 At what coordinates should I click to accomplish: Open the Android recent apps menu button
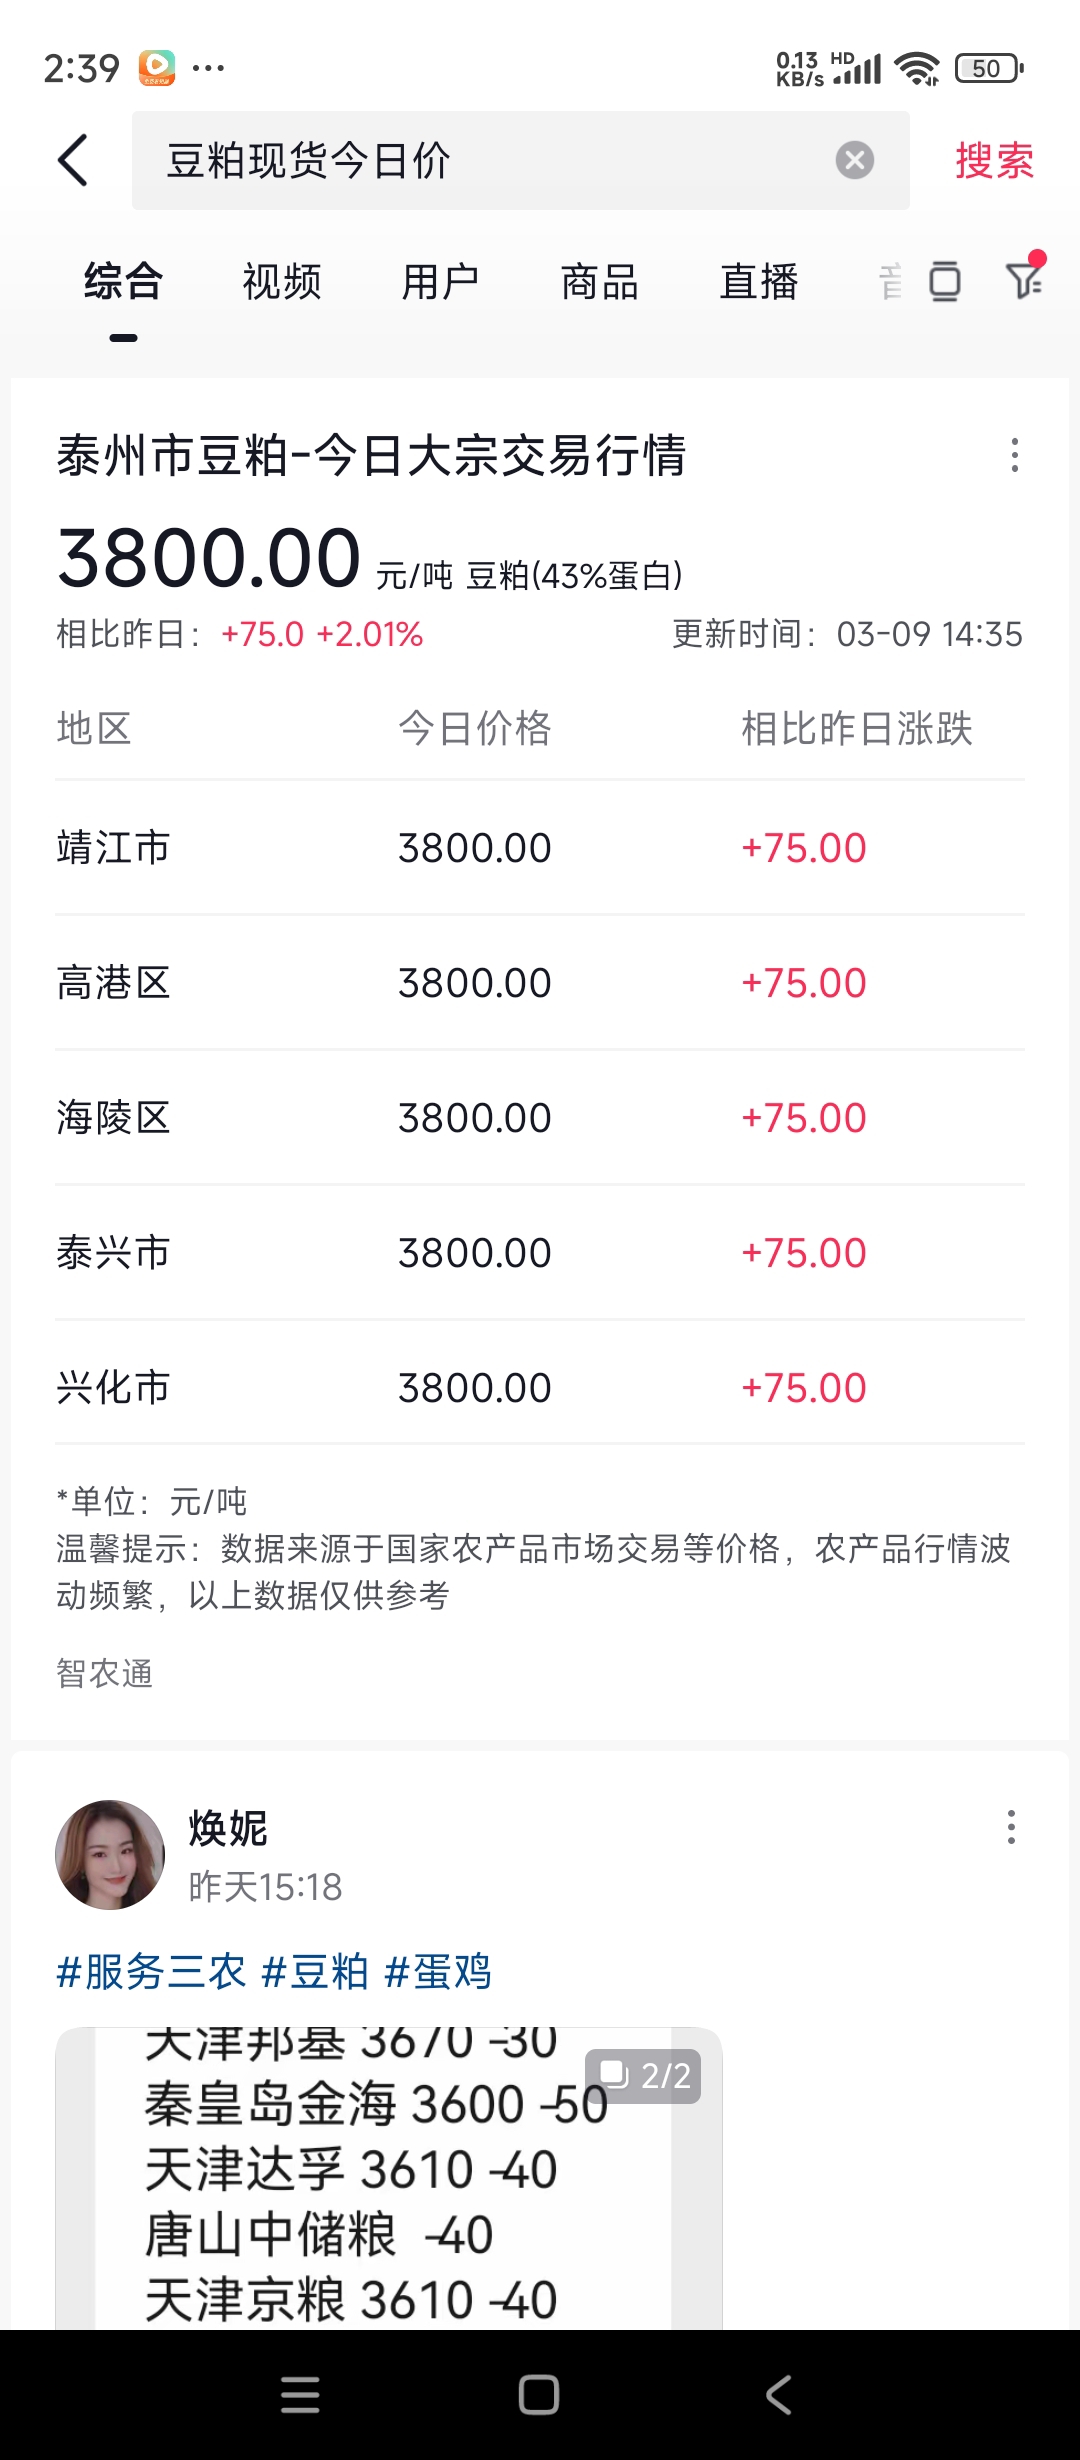[300, 2395]
